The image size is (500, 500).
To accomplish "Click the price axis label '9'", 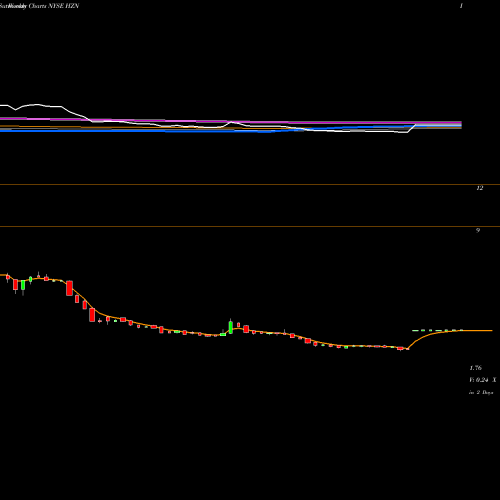I will point(478,230).
